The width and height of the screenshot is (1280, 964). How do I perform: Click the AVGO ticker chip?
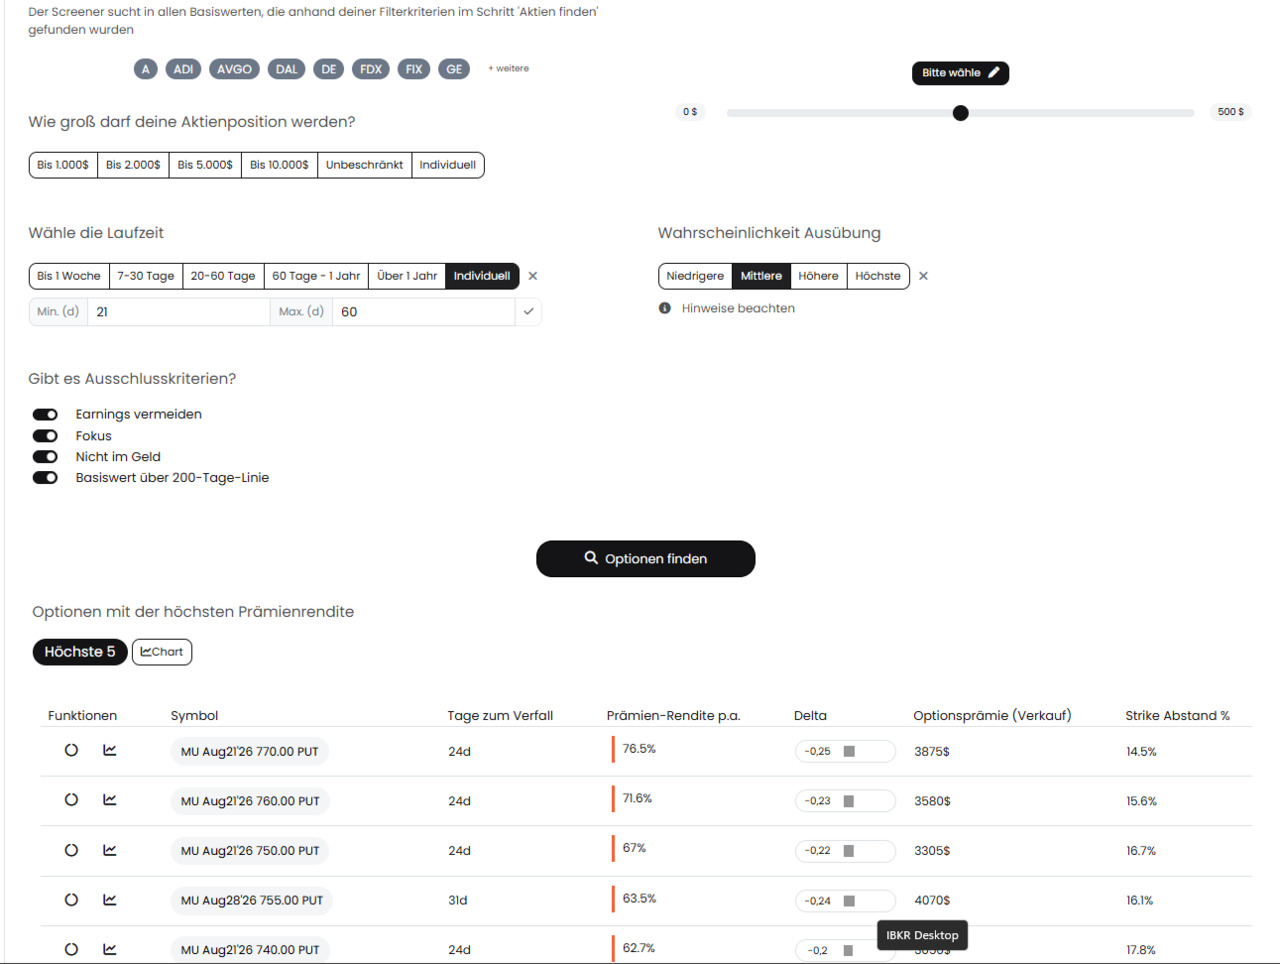234,69
